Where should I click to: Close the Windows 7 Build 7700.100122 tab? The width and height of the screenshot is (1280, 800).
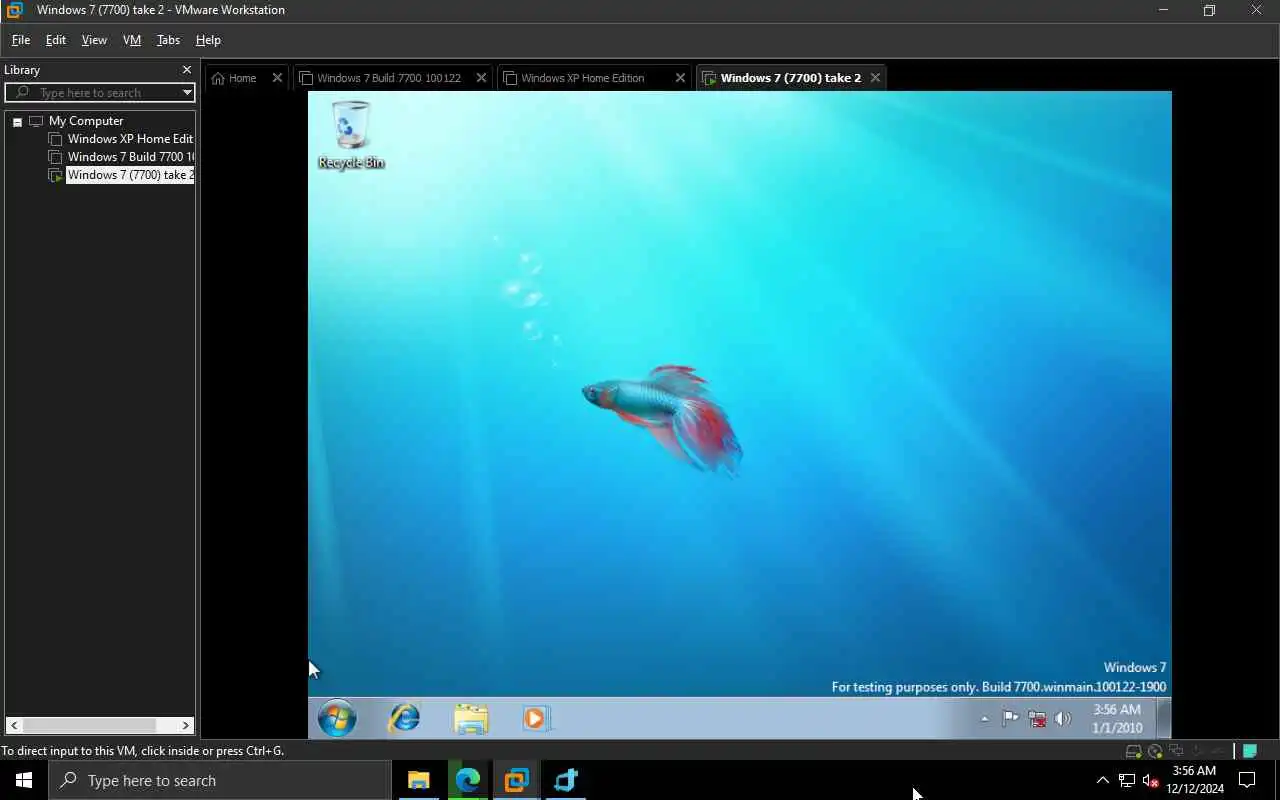[481, 78]
